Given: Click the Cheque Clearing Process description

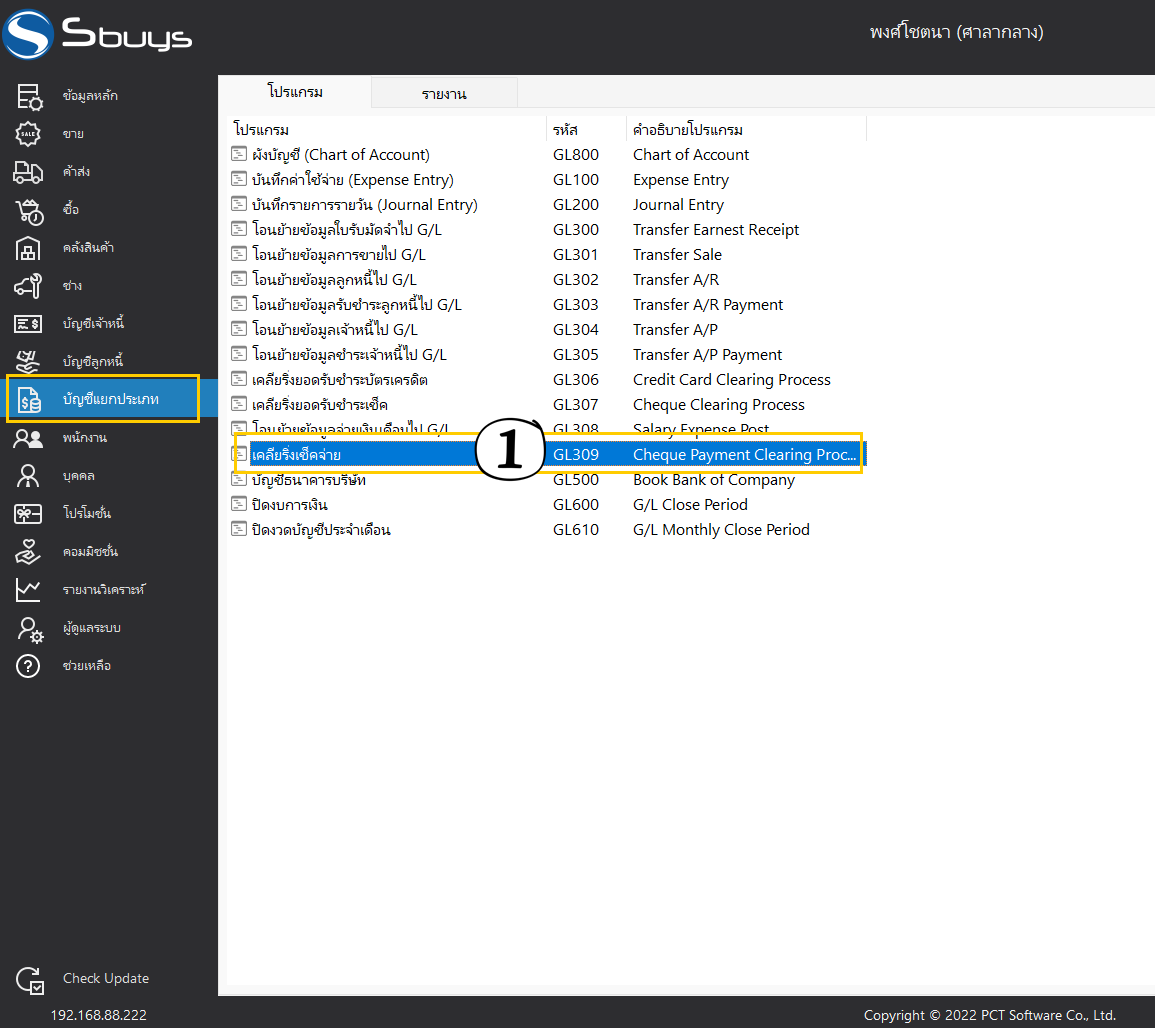Looking at the screenshot, I should click(x=719, y=405).
